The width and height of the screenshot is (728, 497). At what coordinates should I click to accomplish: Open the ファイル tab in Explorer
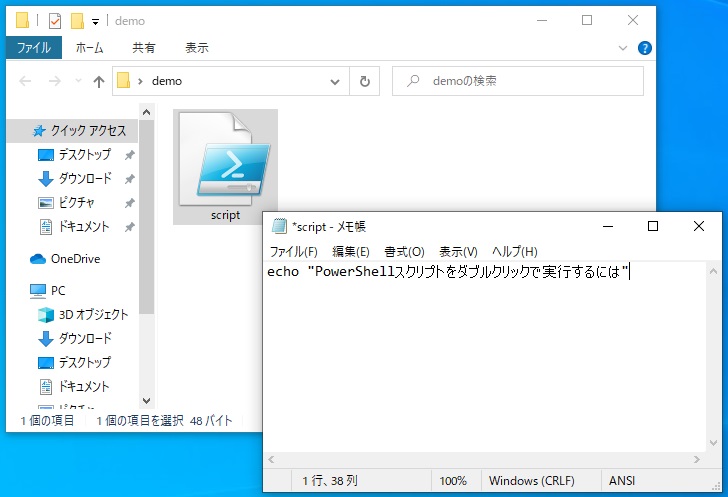tap(33, 48)
